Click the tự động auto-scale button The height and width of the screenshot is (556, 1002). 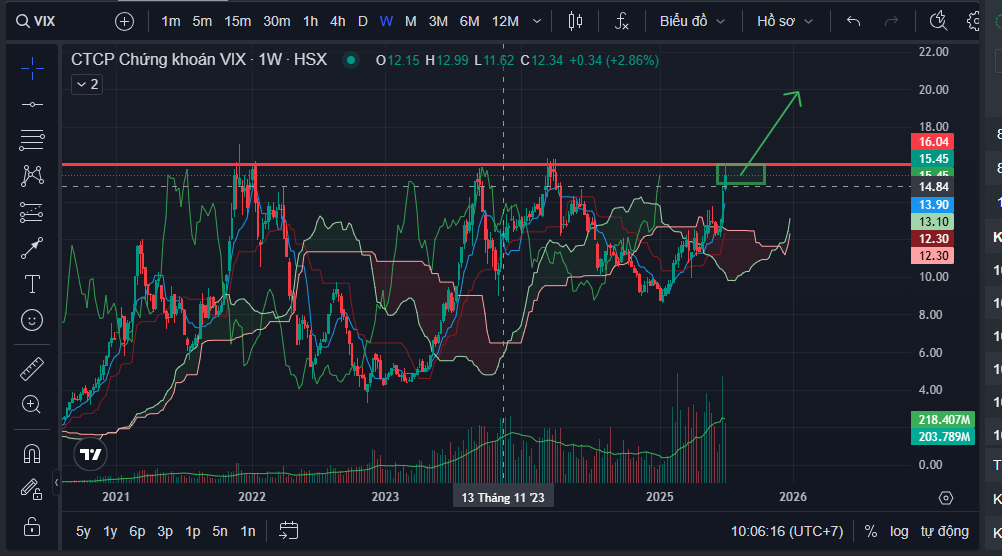pos(945,531)
